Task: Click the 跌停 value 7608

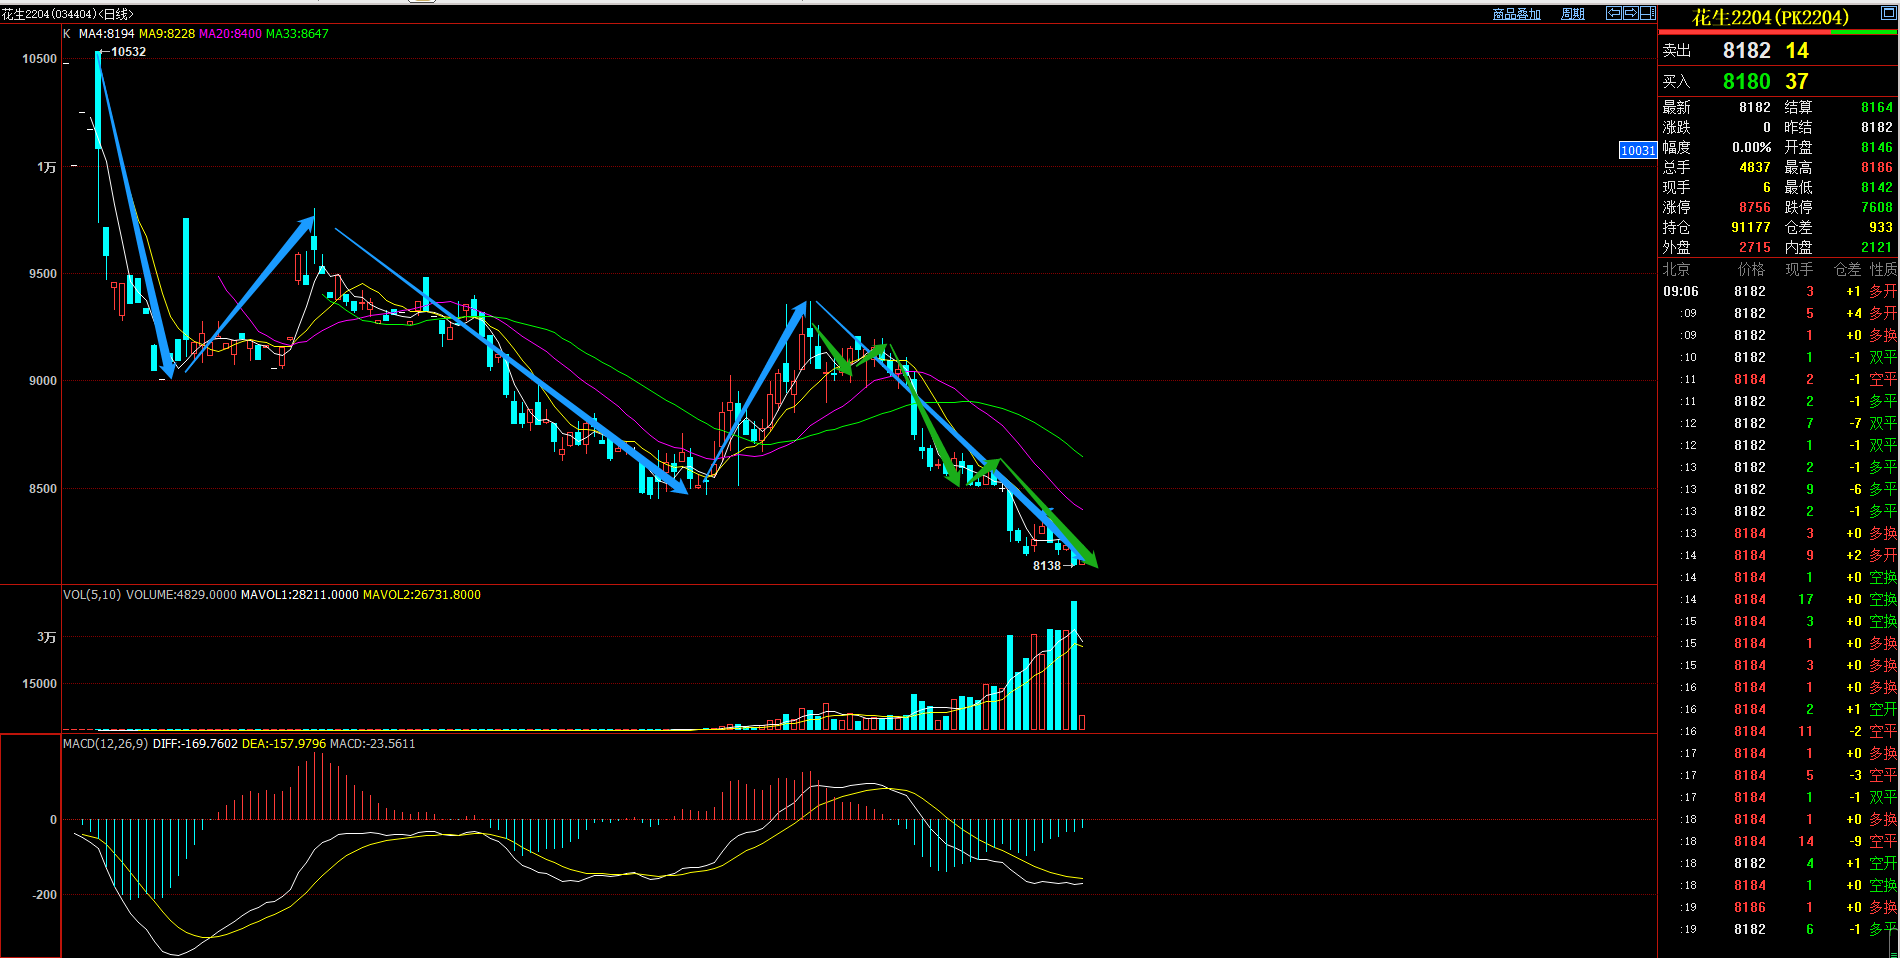Action: [x=1877, y=207]
